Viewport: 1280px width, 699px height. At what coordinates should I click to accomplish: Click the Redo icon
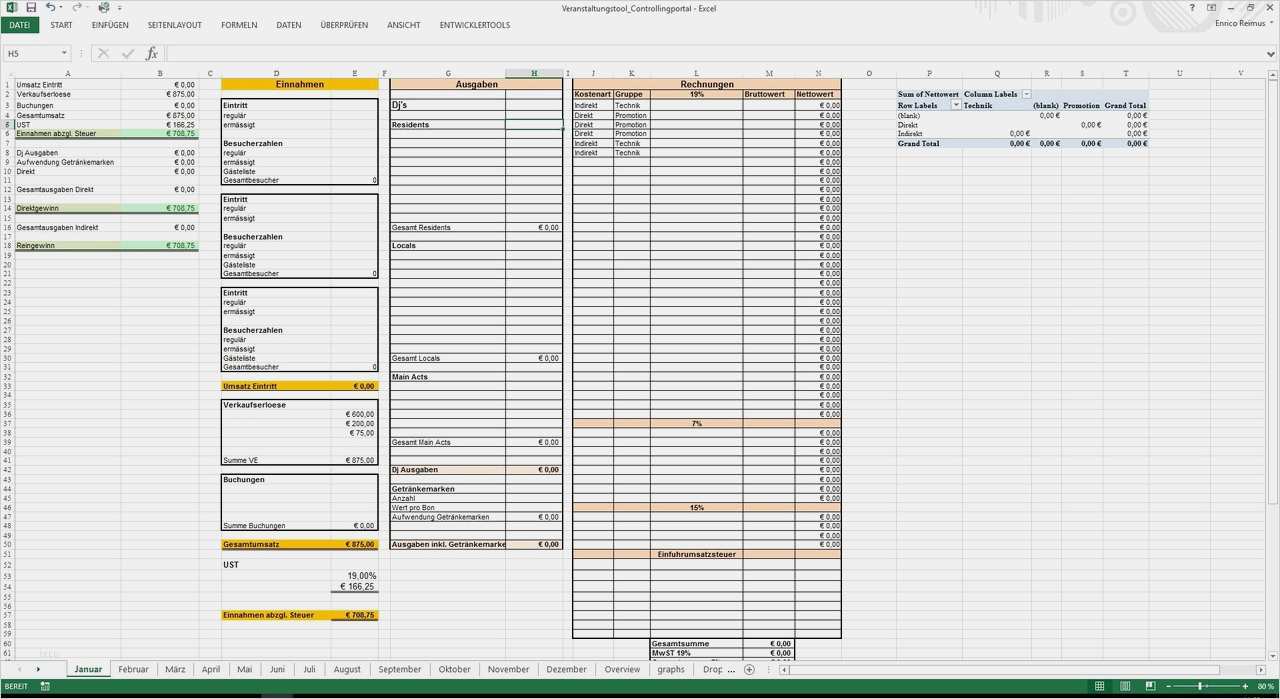(x=78, y=8)
